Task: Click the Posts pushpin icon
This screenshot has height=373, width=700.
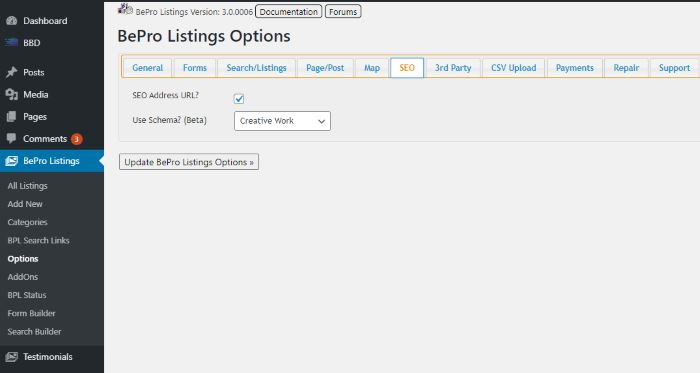Action: (12, 72)
